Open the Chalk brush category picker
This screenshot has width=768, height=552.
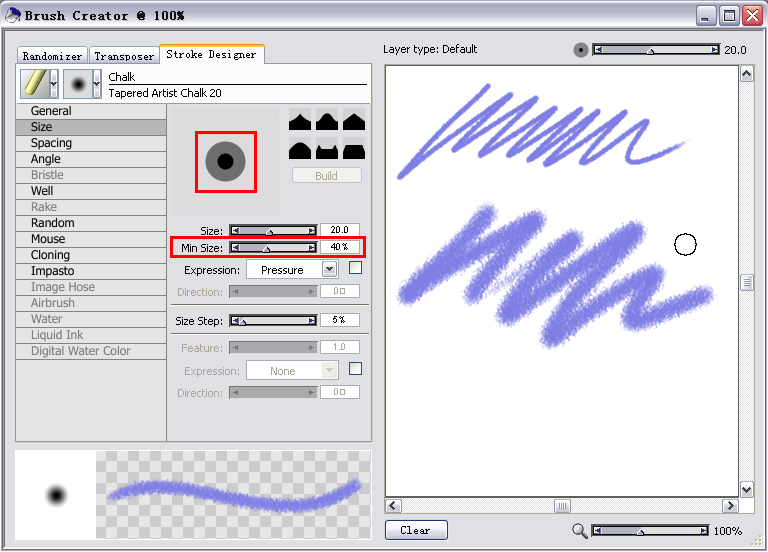(39, 84)
